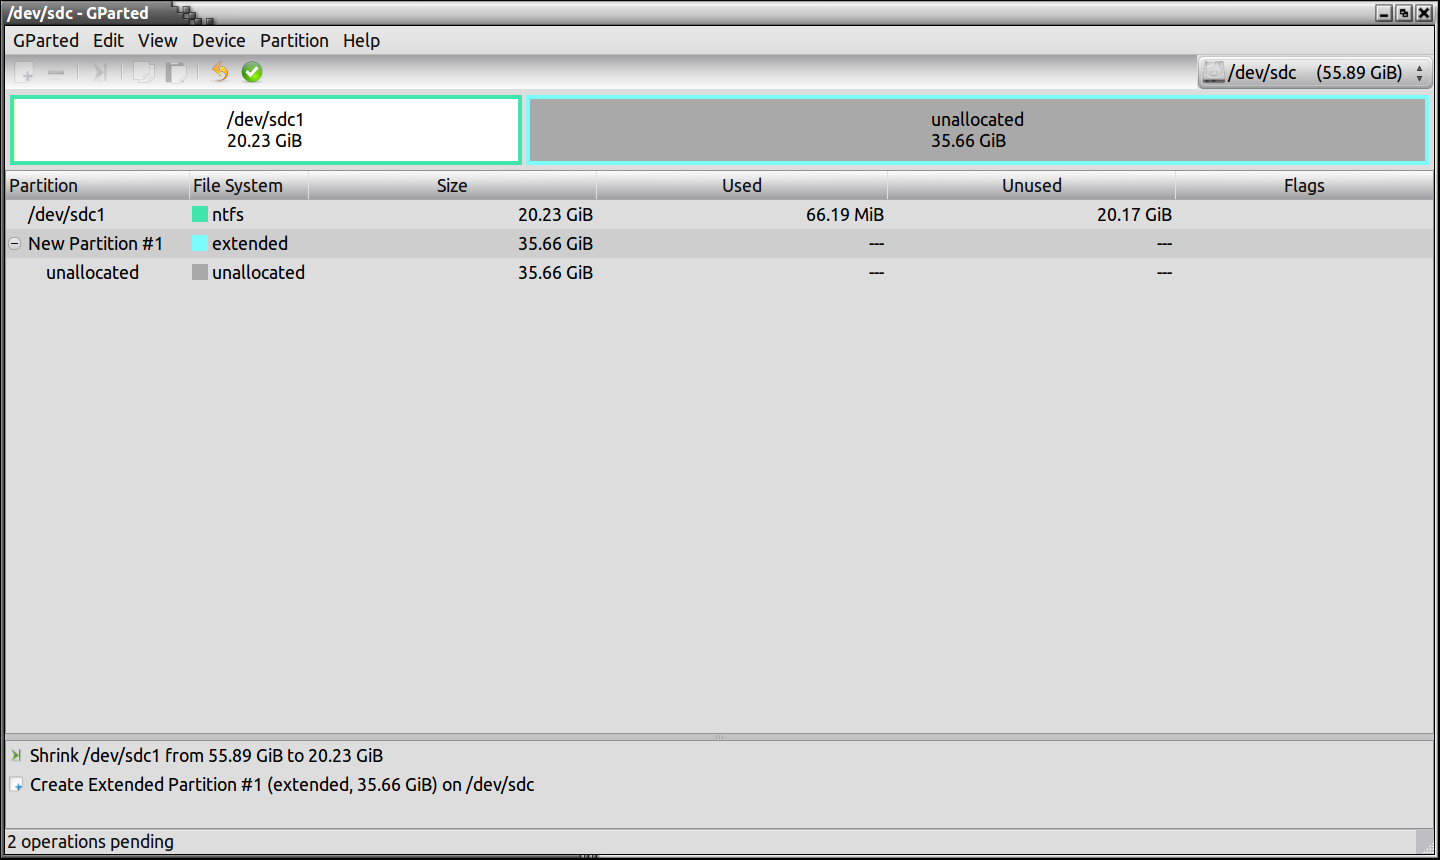Sort by the Flags column header
Screen dimensions: 1440x860
pos(1304,186)
